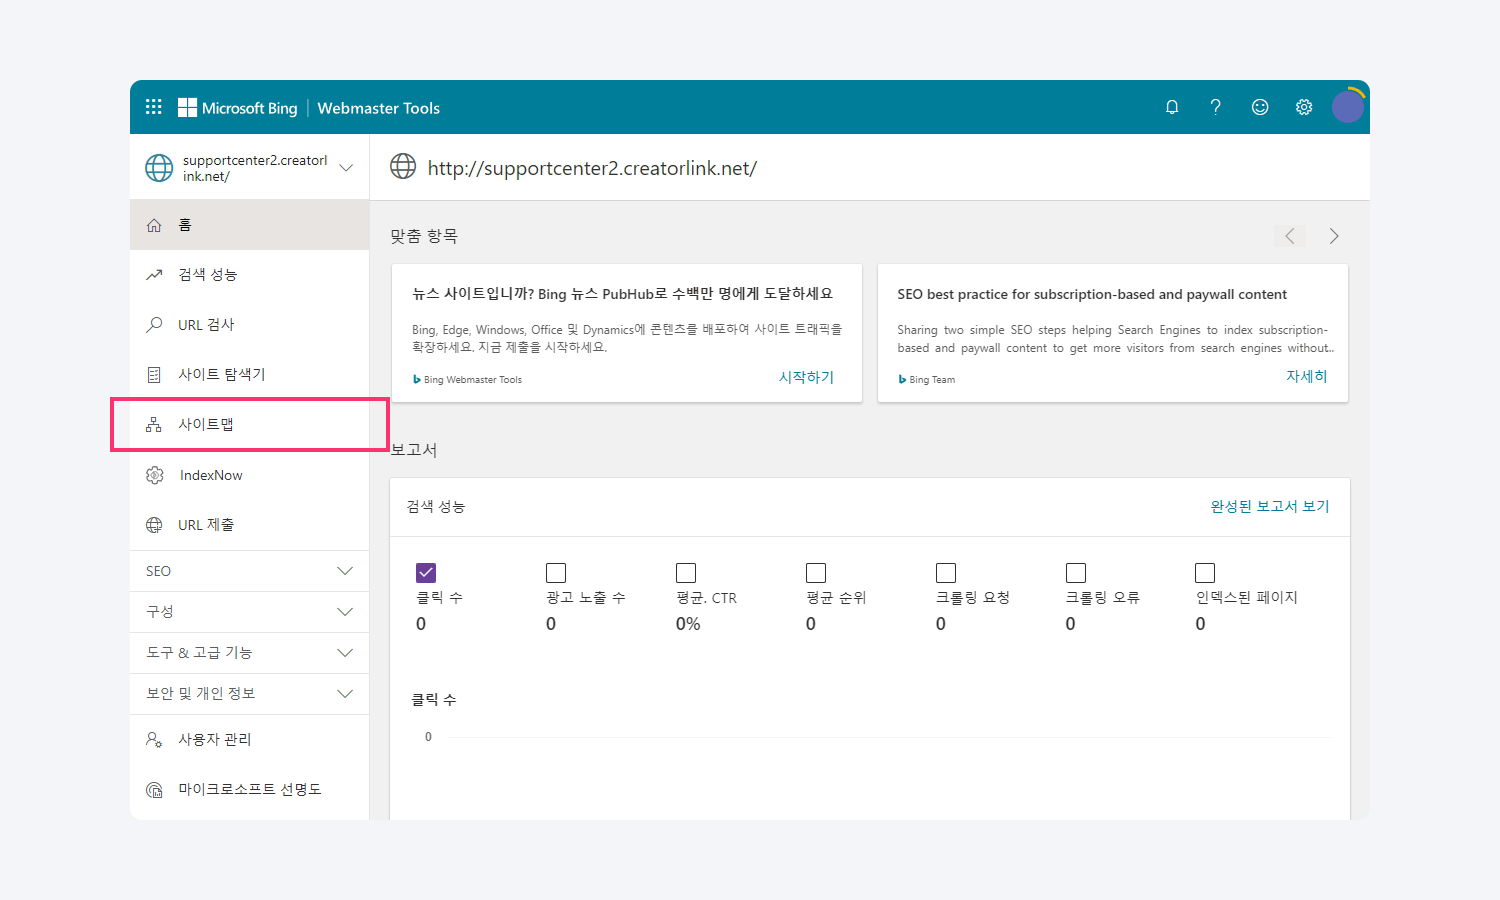This screenshot has height=900, width=1500.
Task: Click the Microsoft Bing logo
Action: pyautogui.click(x=238, y=108)
